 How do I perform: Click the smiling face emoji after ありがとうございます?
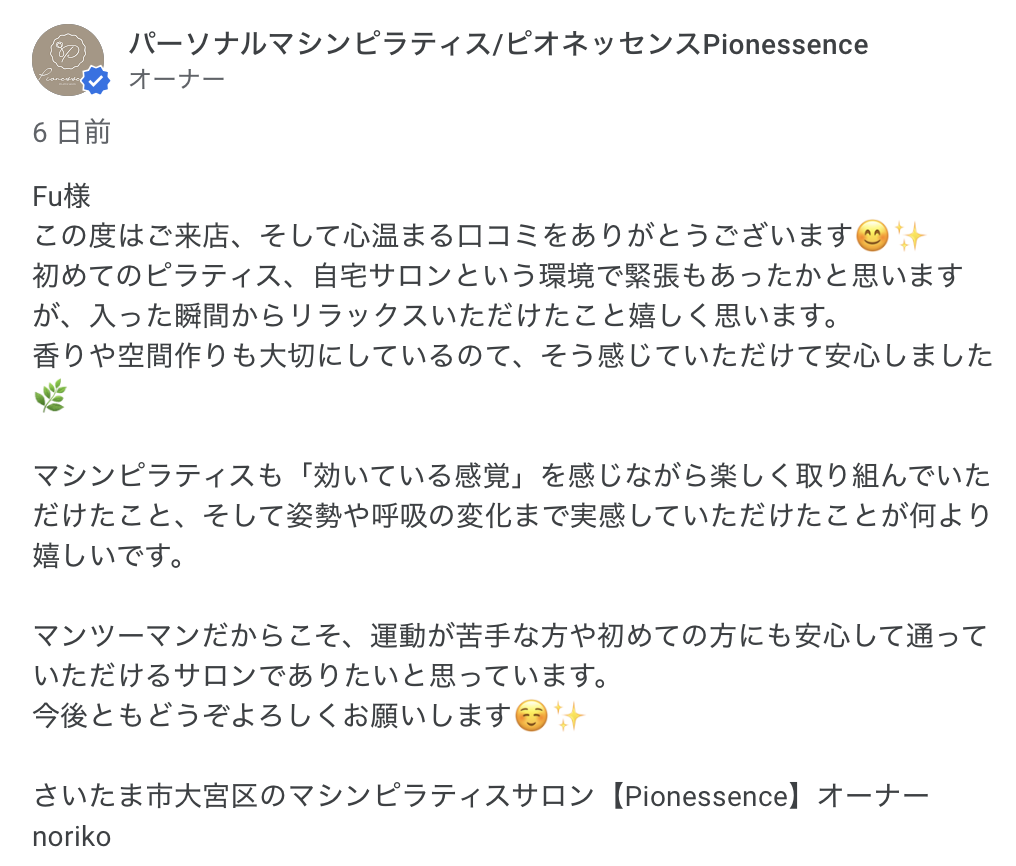coord(872,237)
